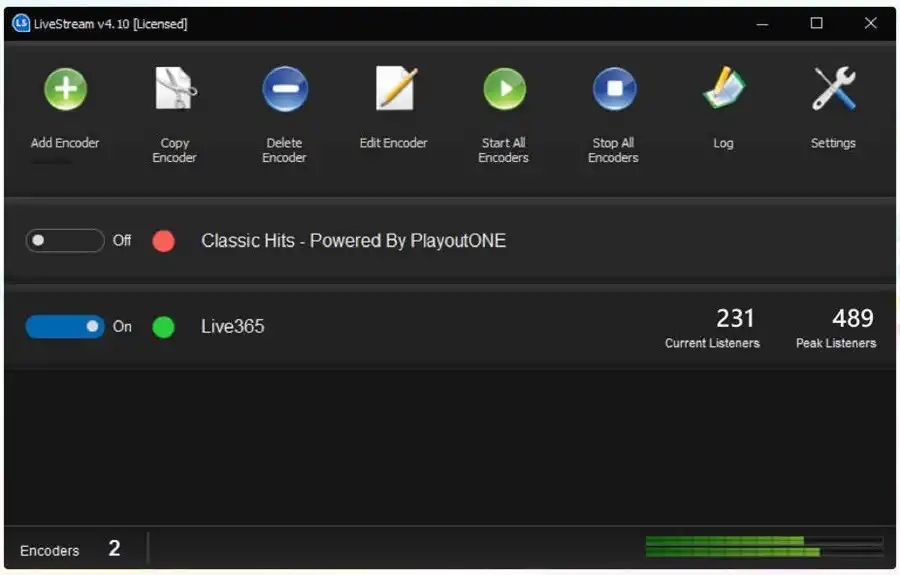900x575 pixels.
Task: Click the red status dot for Classic Hits
Action: click(164, 241)
